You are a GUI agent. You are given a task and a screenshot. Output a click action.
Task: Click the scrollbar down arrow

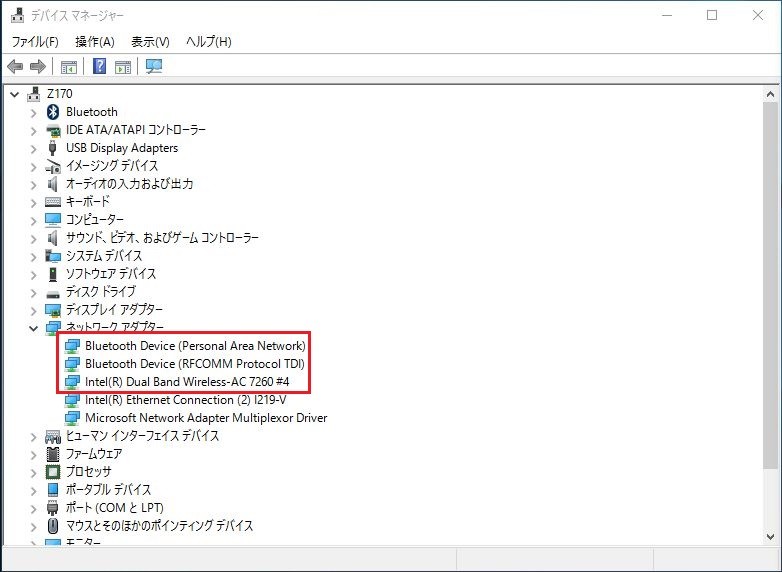770,537
